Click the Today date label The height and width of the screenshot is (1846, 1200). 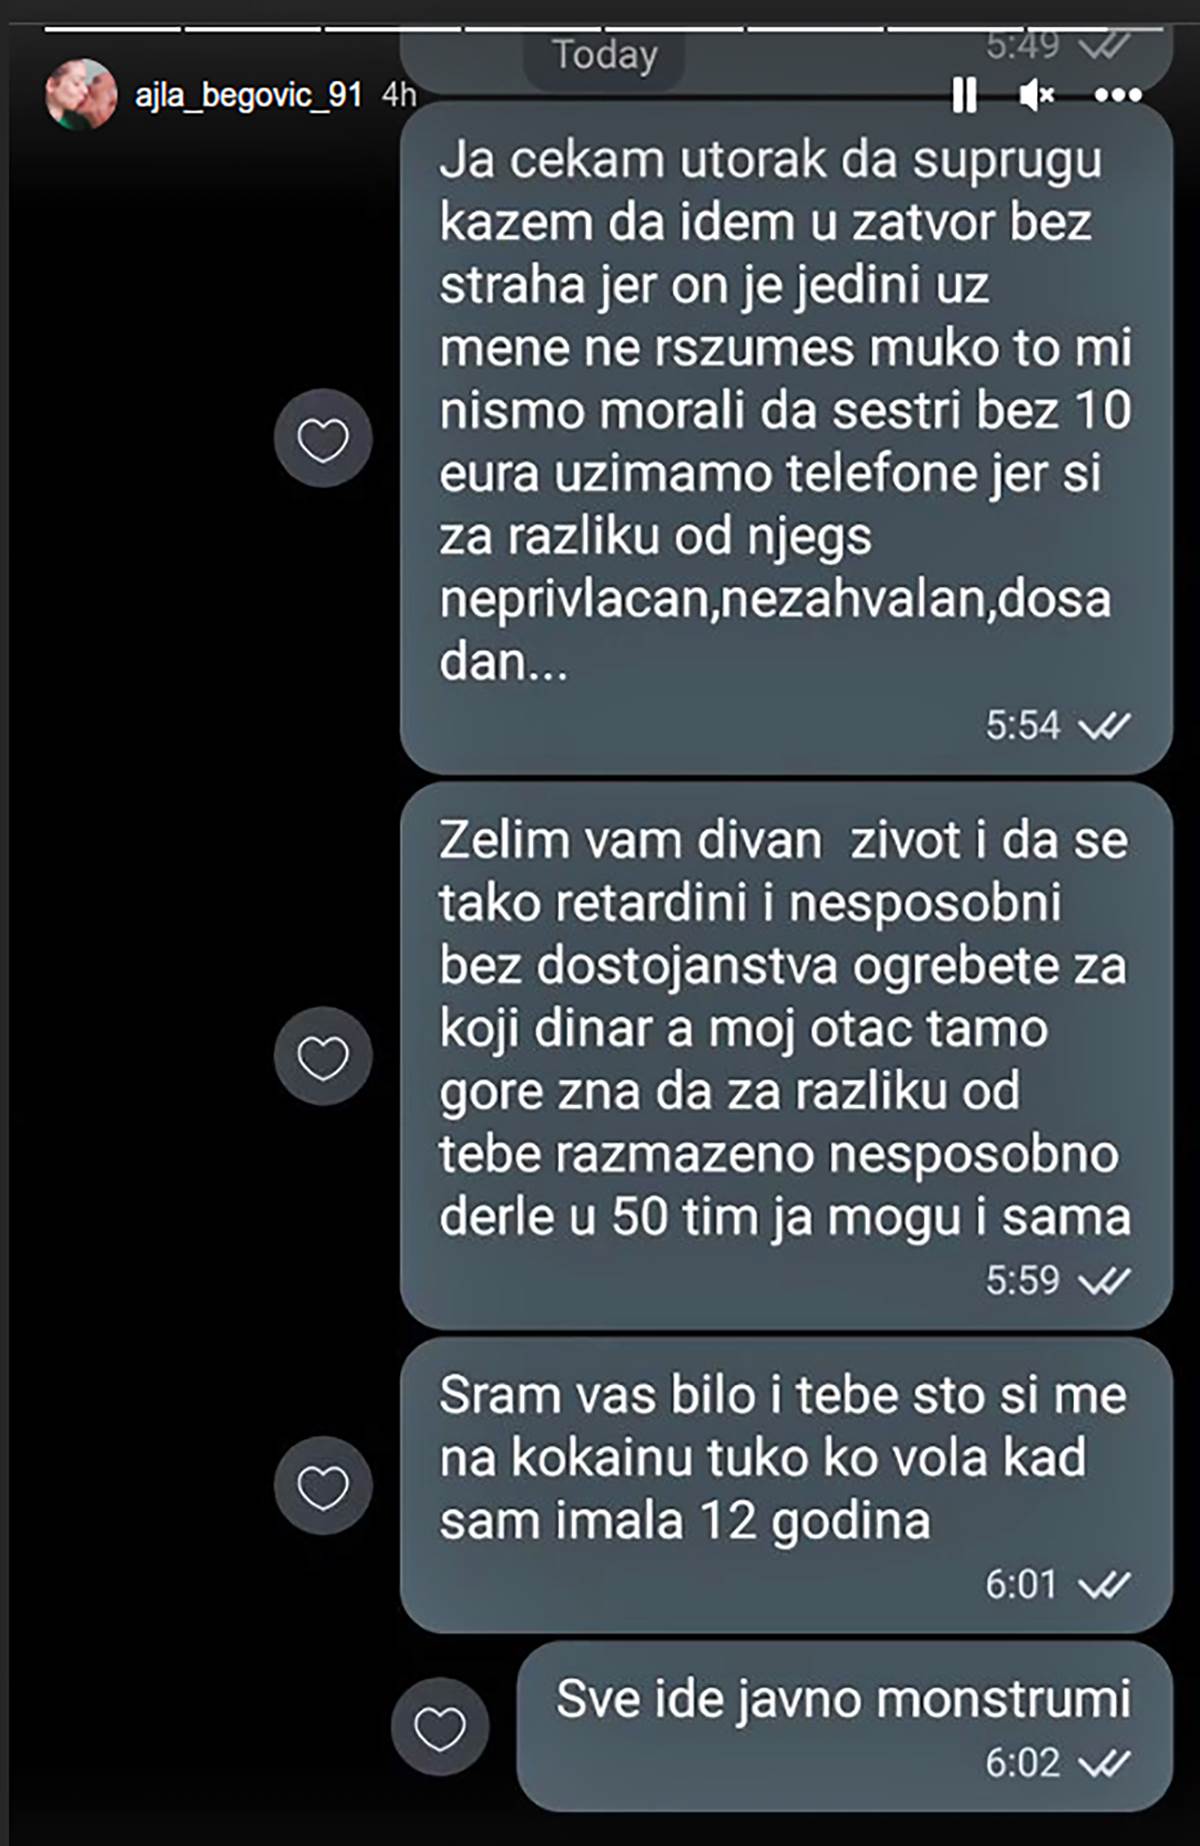point(605,56)
